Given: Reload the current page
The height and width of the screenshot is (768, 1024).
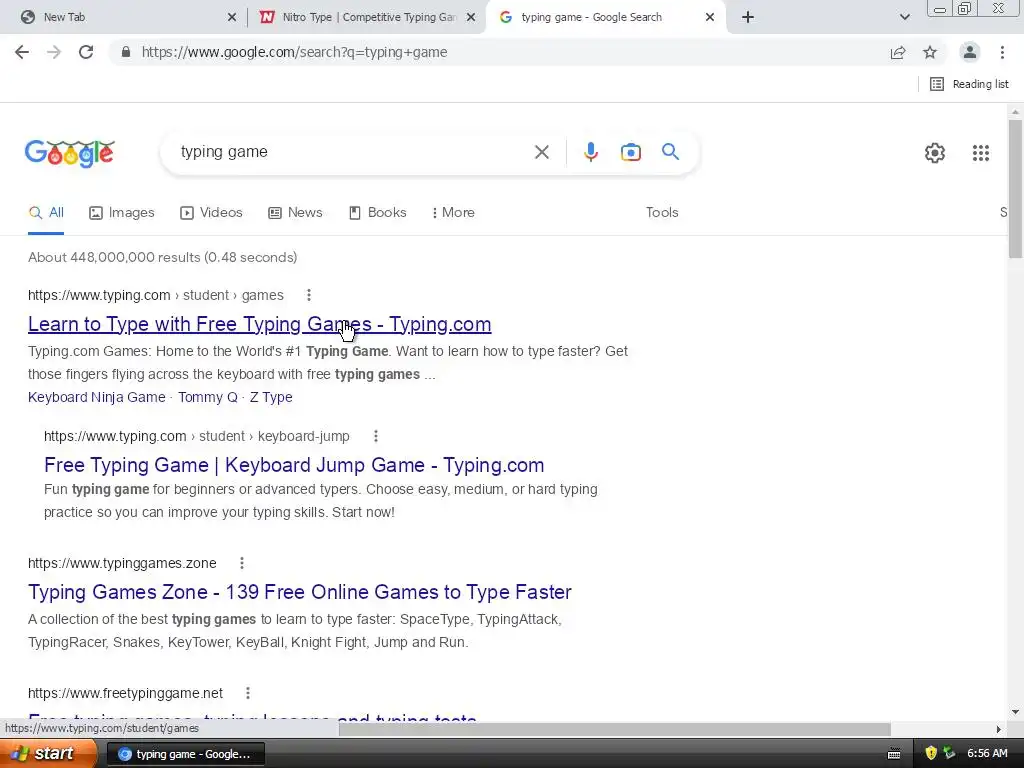Looking at the screenshot, I should click(86, 52).
